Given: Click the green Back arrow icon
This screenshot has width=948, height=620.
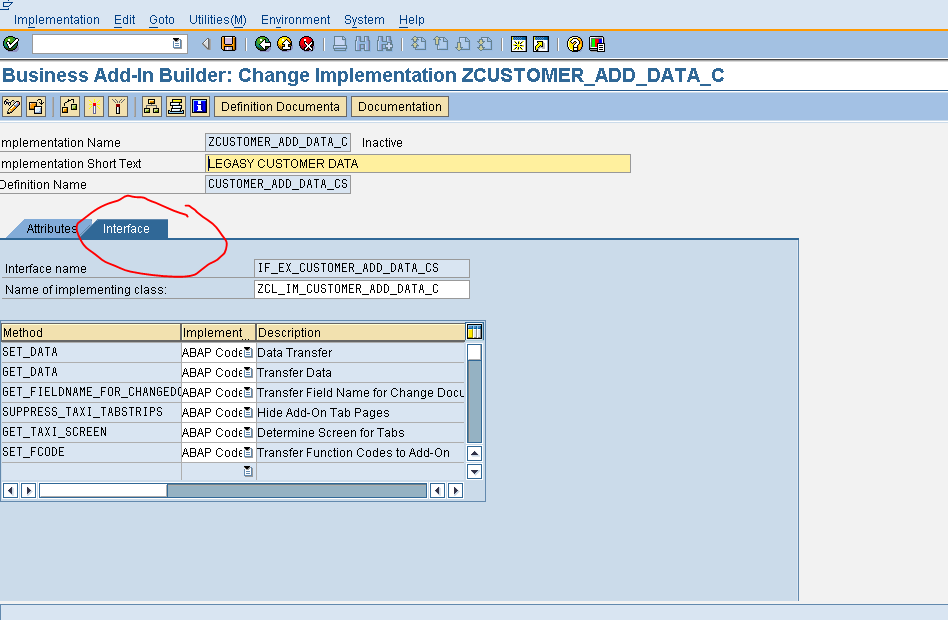Looking at the screenshot, I should point(263,44).
